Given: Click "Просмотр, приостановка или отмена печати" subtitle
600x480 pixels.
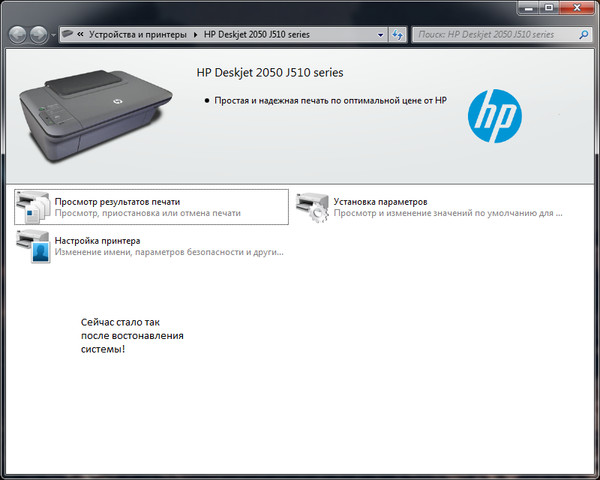Looking at the screenshot, I should 147,213.
